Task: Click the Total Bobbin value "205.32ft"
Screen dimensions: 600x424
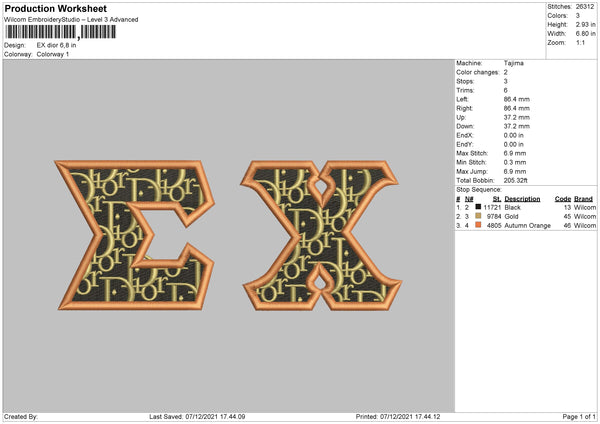Action: point(515,181)
